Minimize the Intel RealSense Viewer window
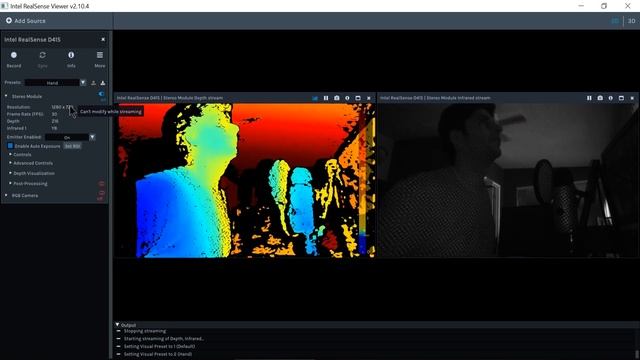The width and height of the screenshot is (640, 360). click(x=581, y=6)
